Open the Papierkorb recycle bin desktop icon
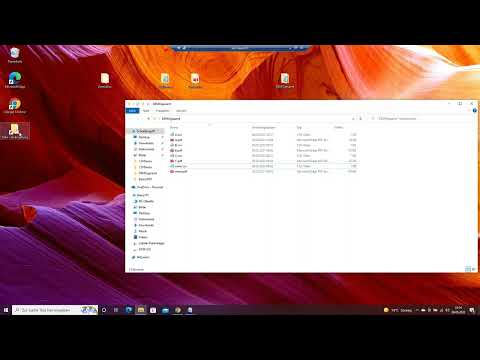 click(15, 55)
